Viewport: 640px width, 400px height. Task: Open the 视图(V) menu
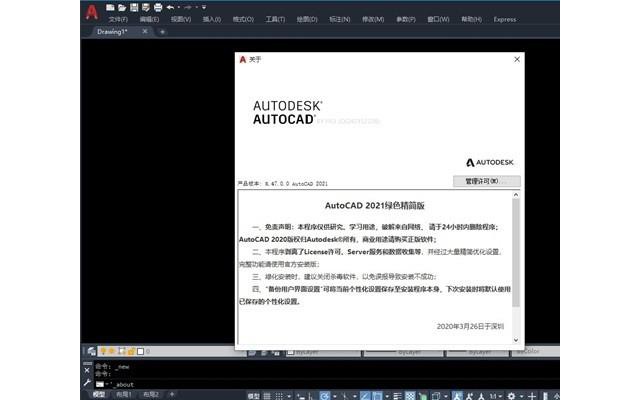coord(181,19)
